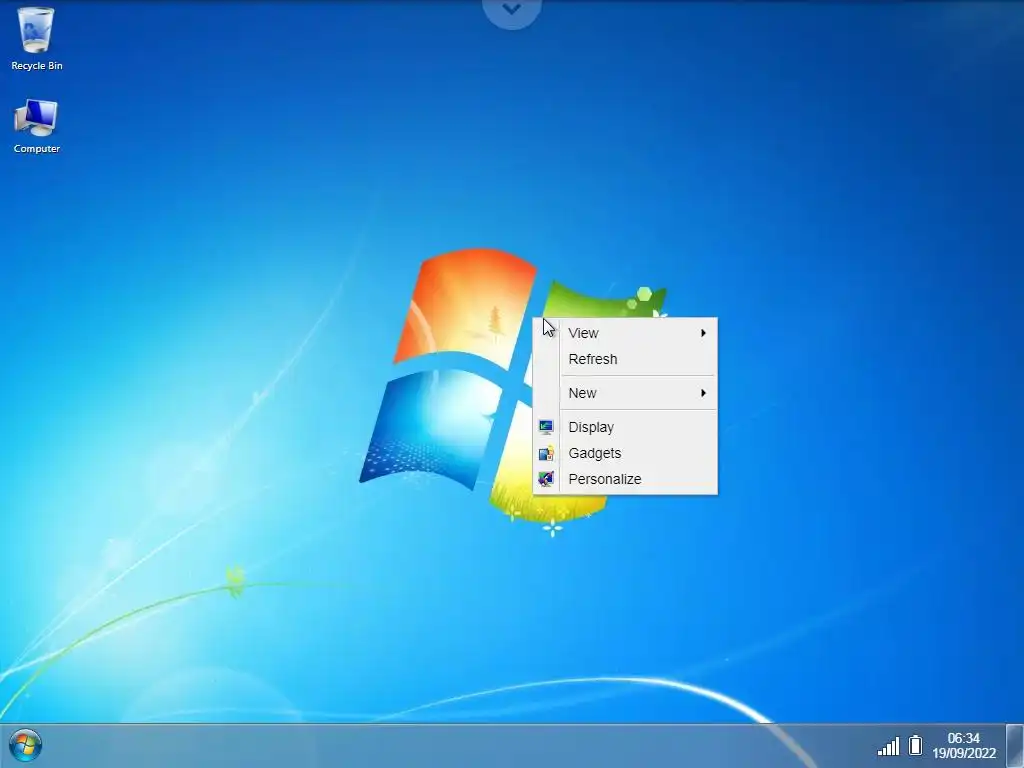Open Display from the context menu
Screen dimensions: 1024x768
click(625, 427)
